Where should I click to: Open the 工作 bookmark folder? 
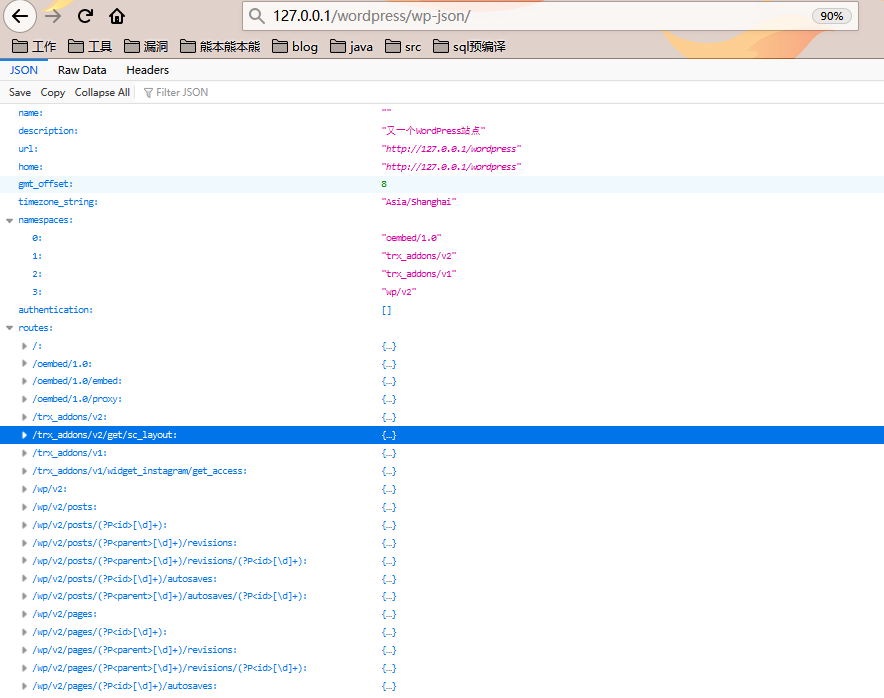point(34,47)
